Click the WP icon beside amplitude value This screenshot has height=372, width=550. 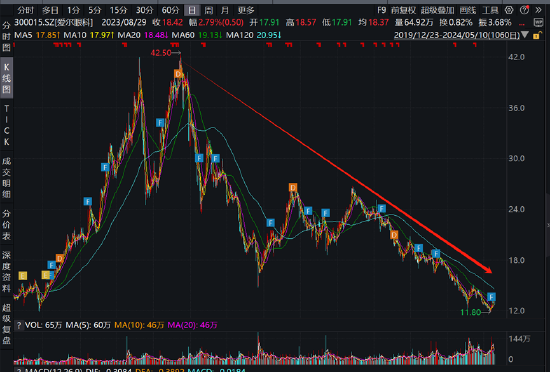point(538,23)
